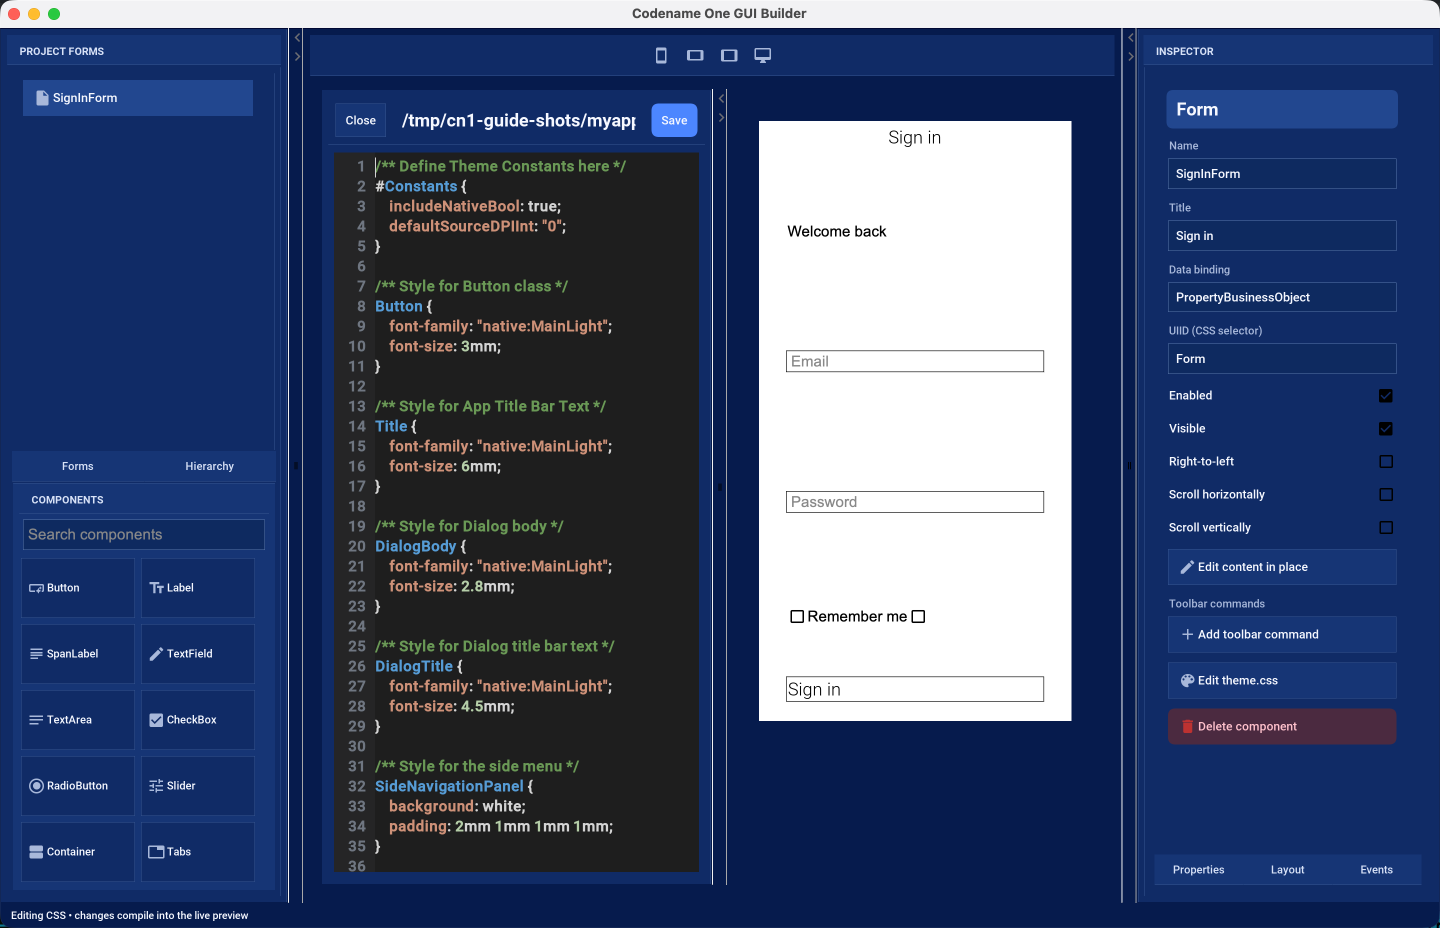Click Delete component button

tap(1282, 727)
